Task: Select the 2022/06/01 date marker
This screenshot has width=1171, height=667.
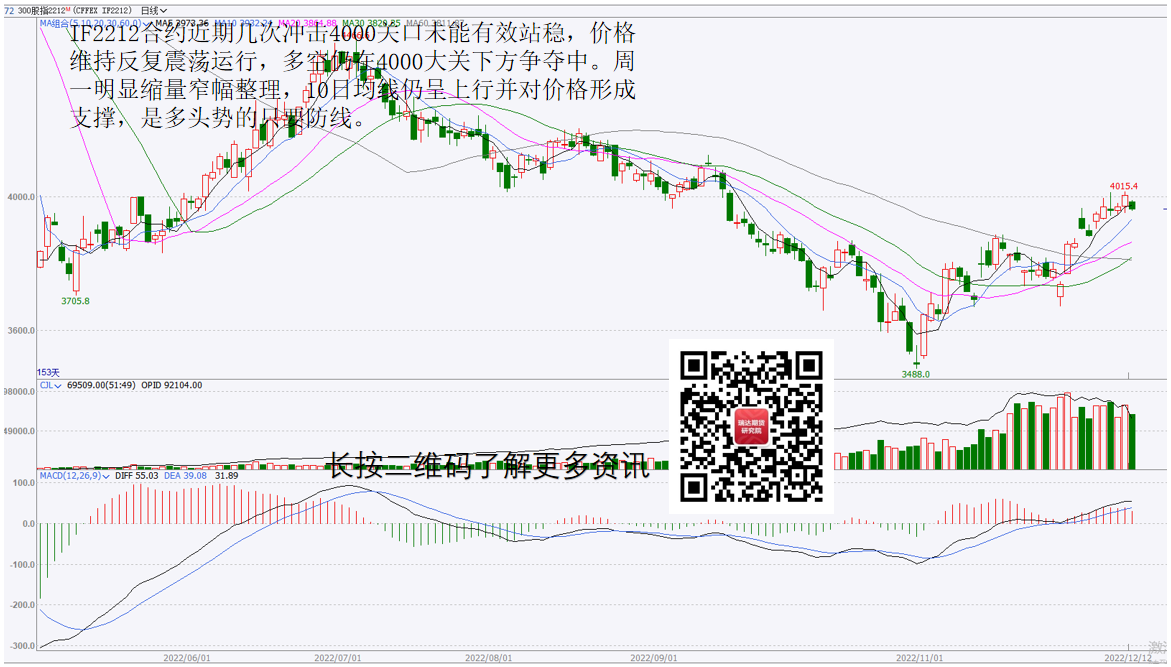Action: pos(187,659)
